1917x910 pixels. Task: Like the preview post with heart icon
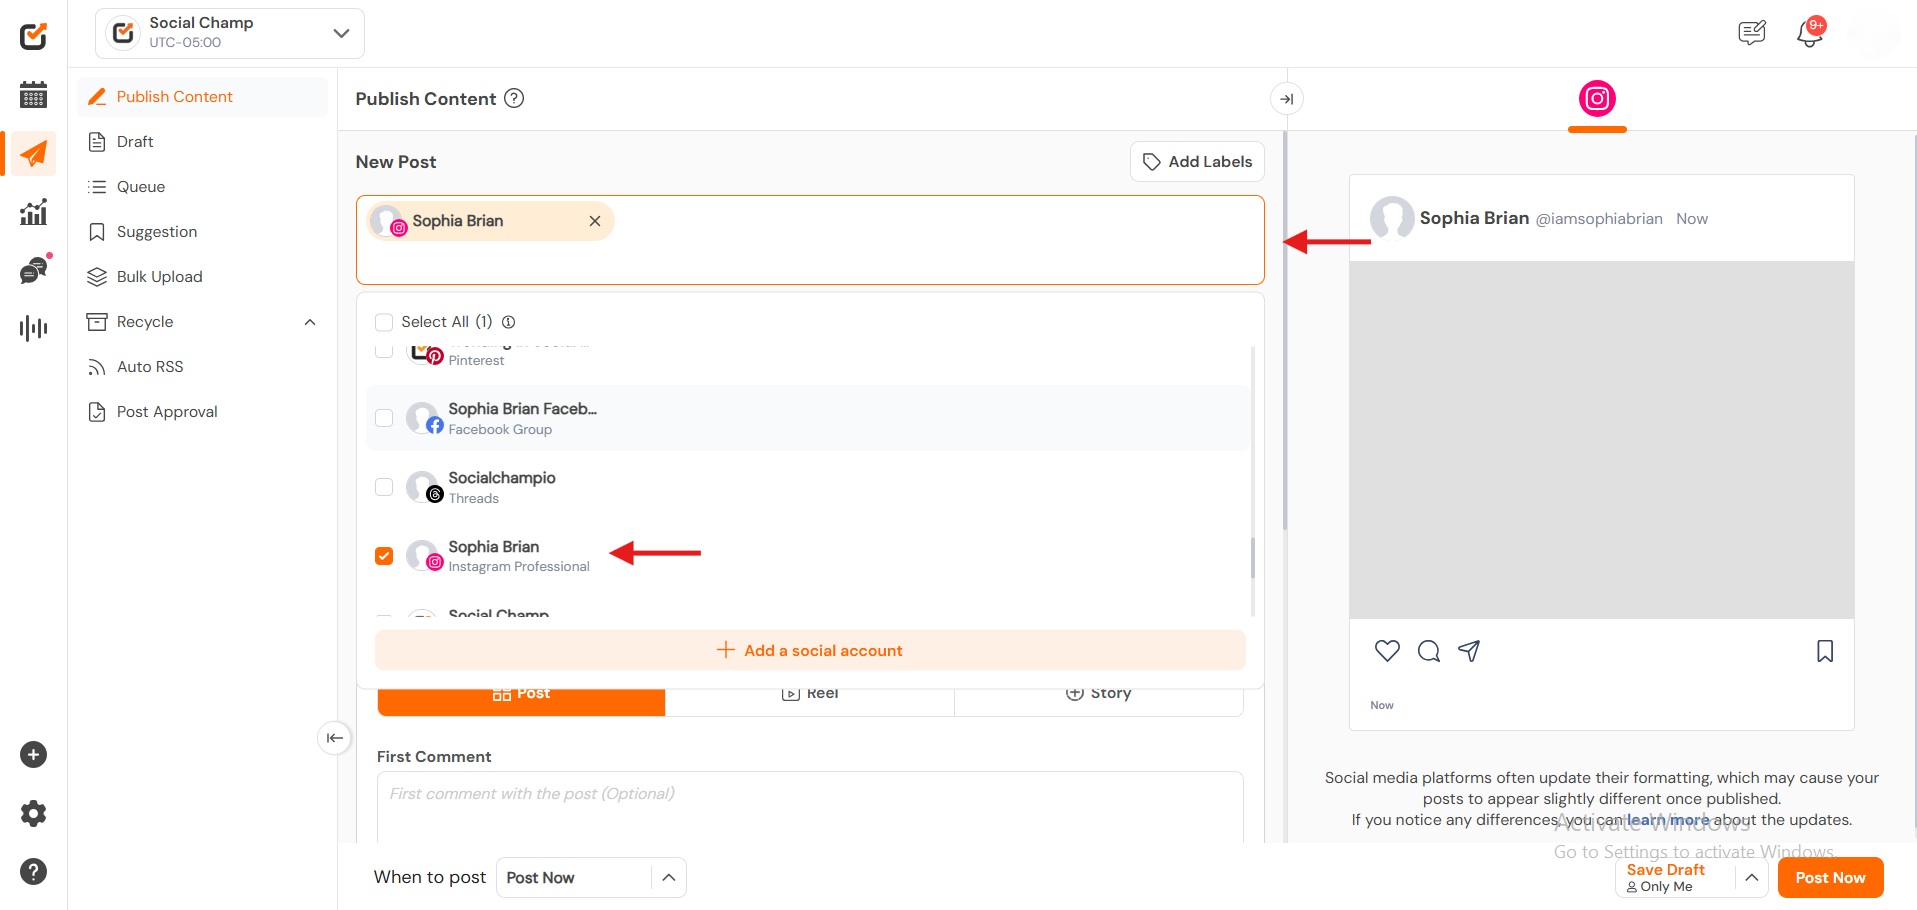pos(1387,651)
